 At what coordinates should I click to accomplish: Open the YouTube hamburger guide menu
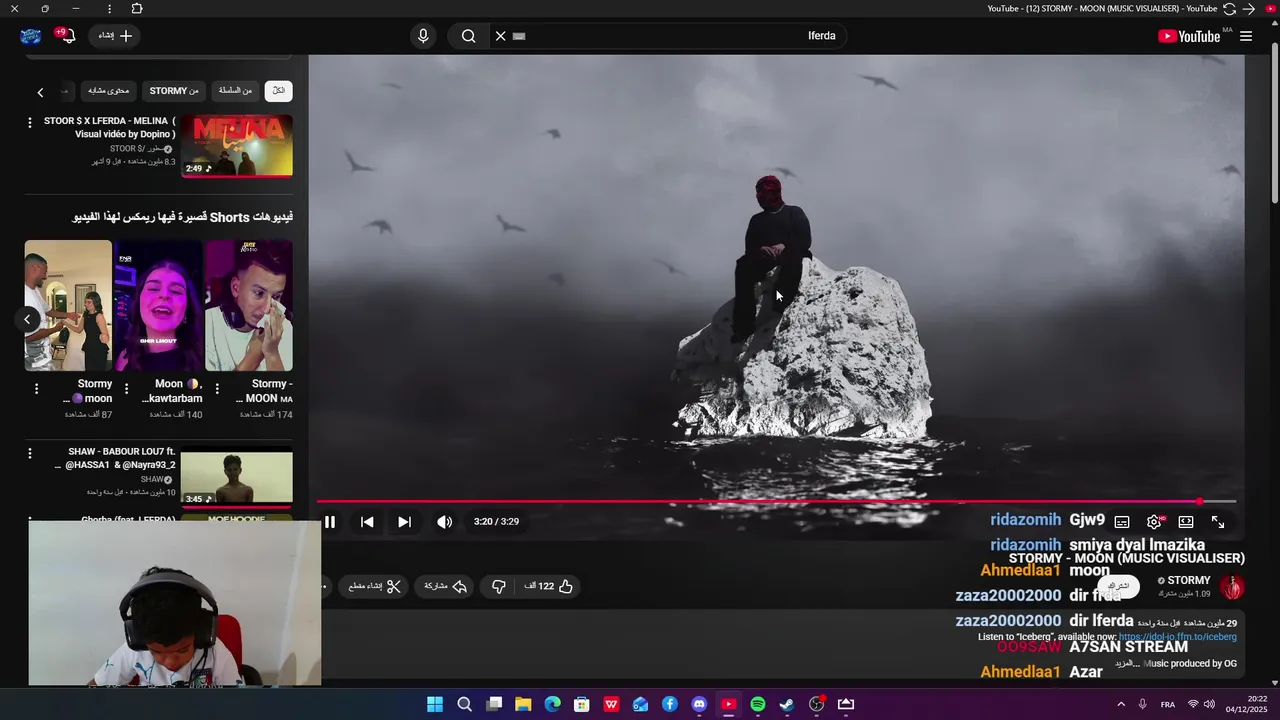point(1246,36)
